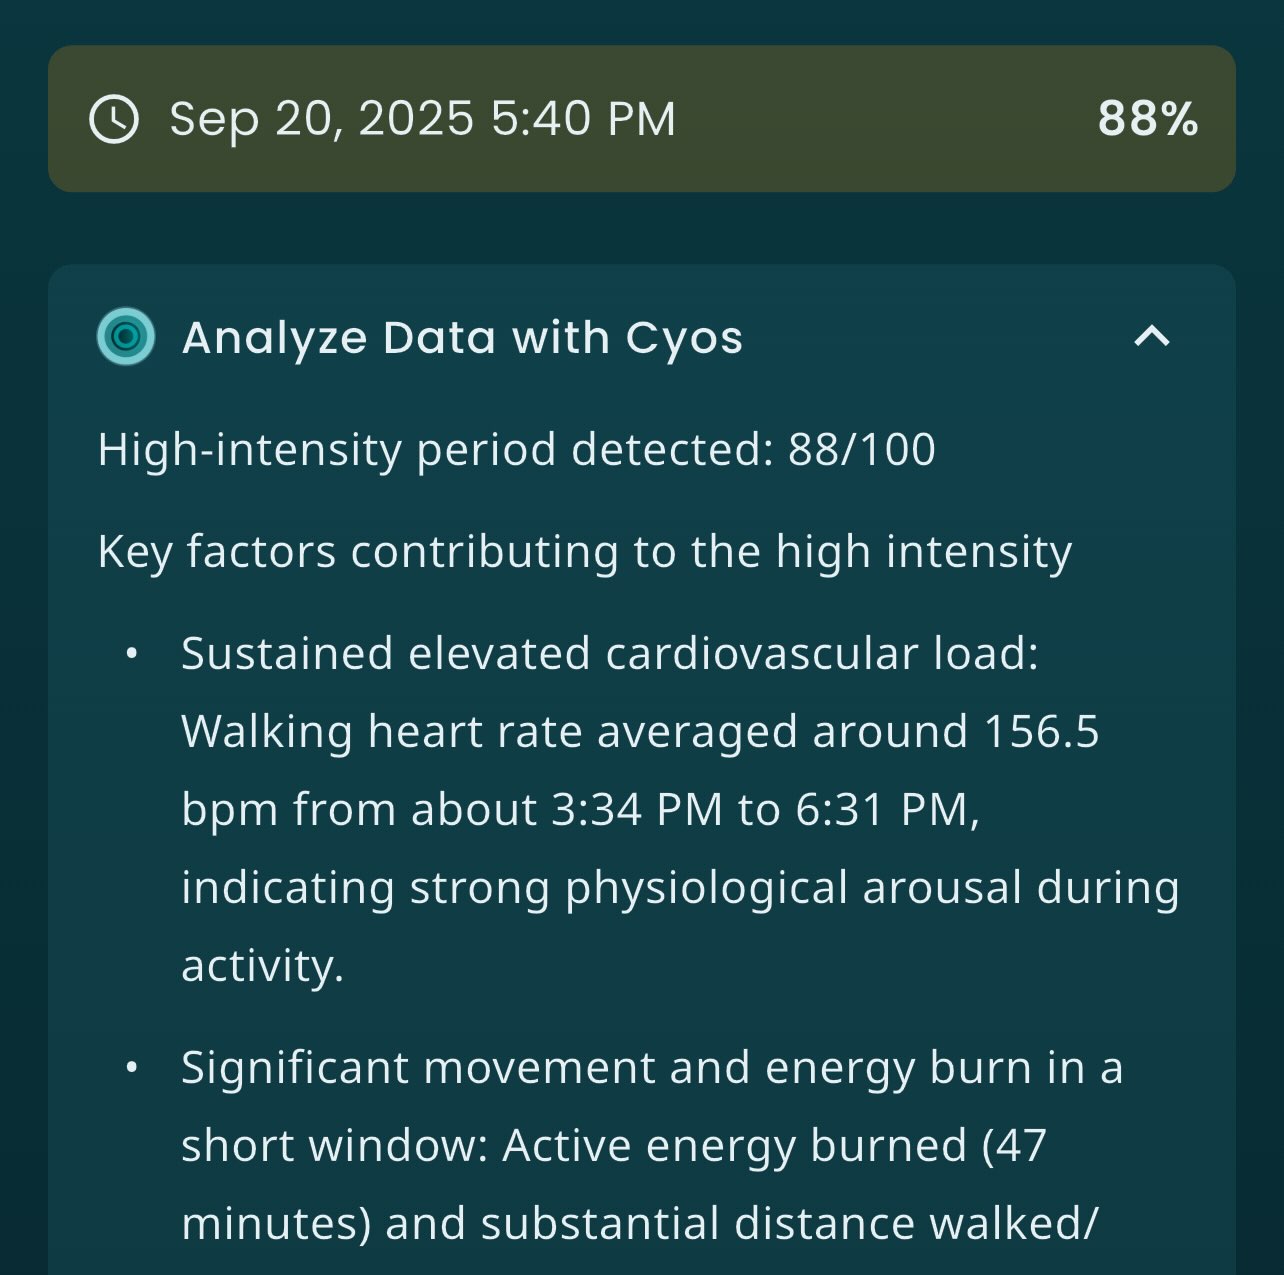The width and height of the screenshot is (1284, 1275).
Task: Select the Sep 20, 2025 5:40 PM timestamp
Action: pos(422,119)
